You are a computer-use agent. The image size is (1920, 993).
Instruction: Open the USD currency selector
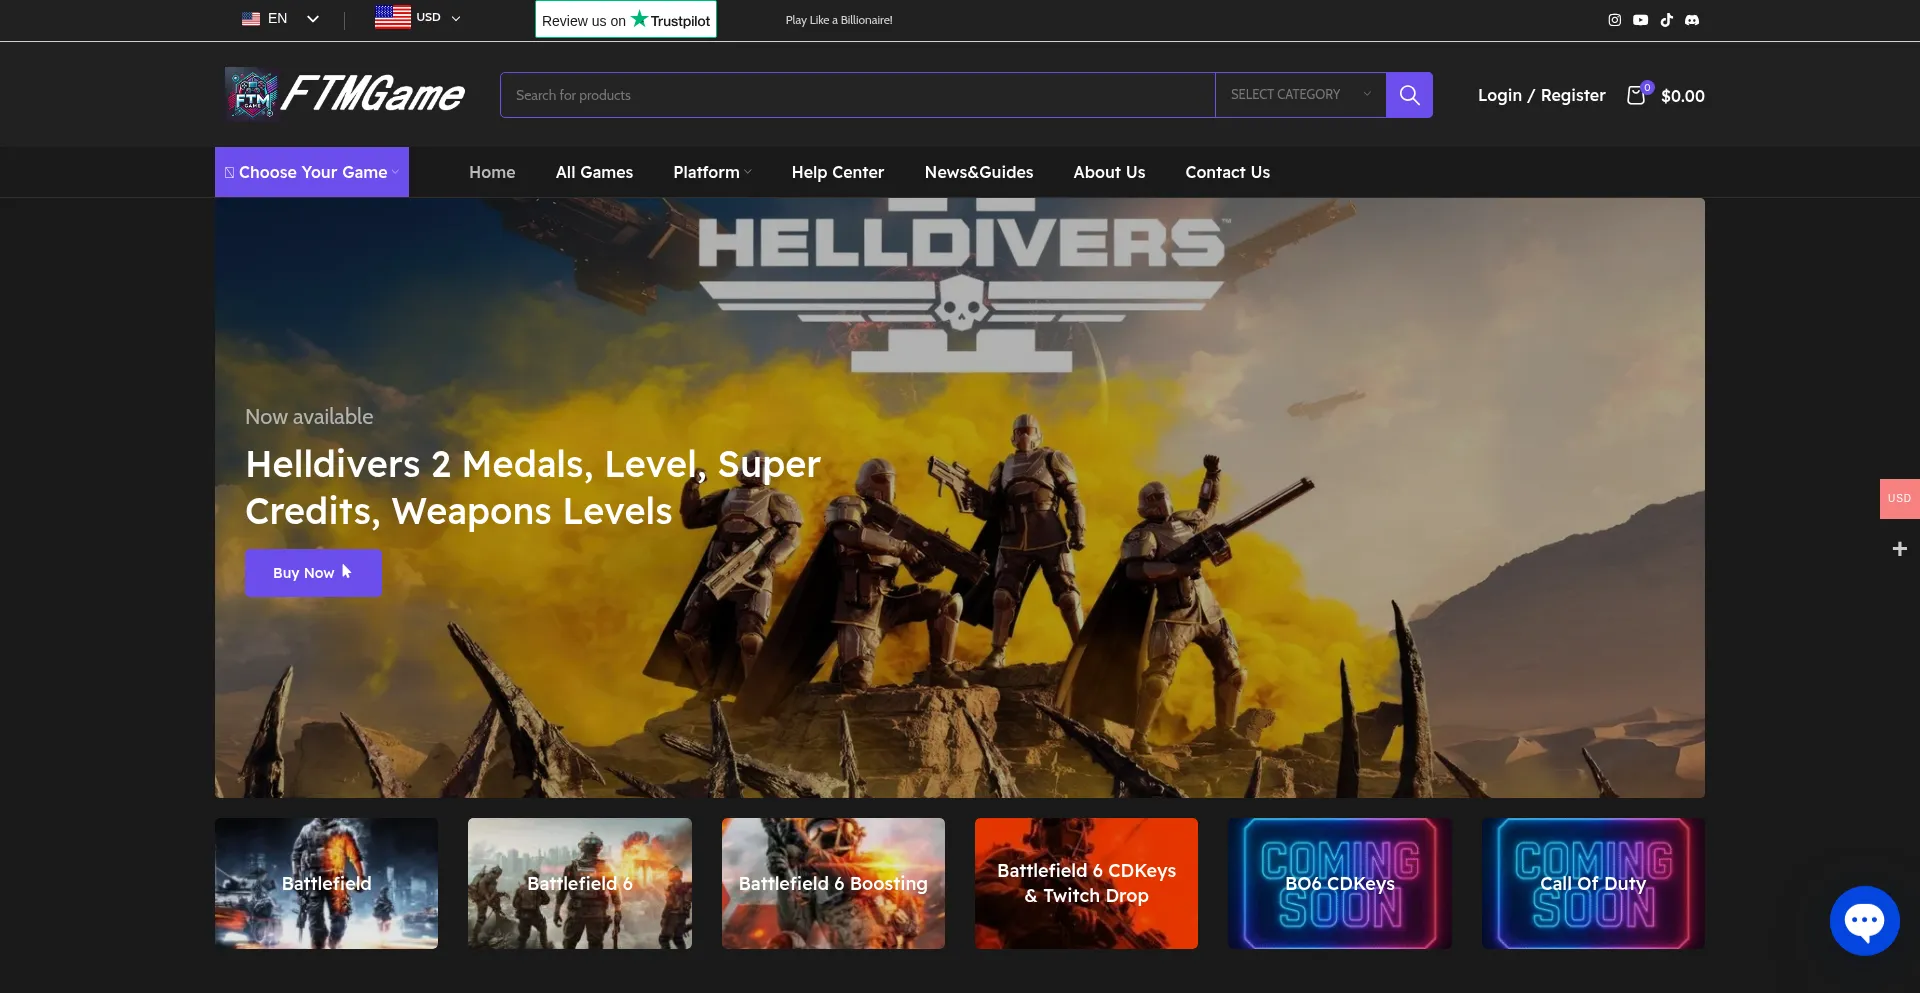(418, 18)
